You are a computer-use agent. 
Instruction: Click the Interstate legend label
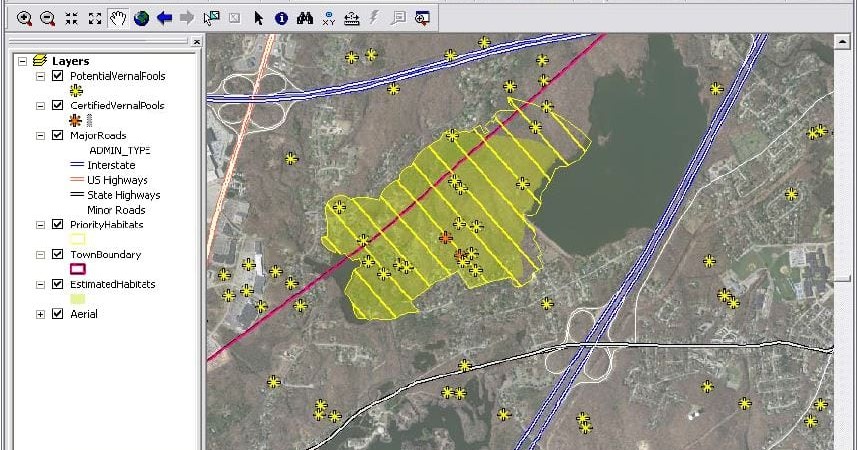click(x=111, y=165)
